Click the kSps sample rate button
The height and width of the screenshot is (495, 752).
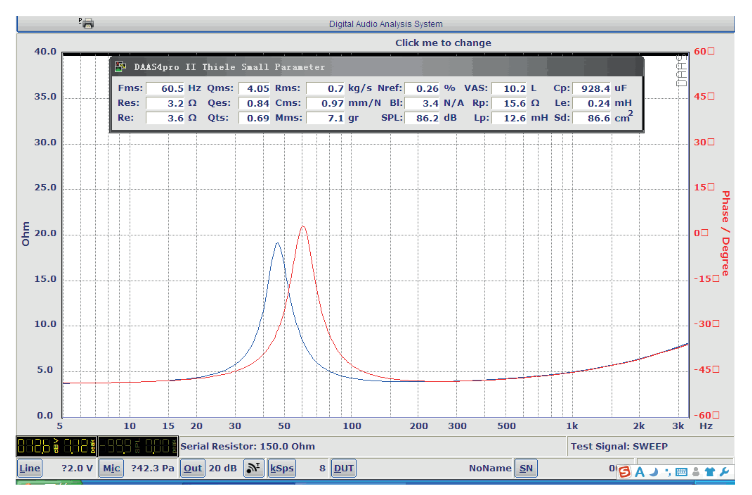click(282, 468)
